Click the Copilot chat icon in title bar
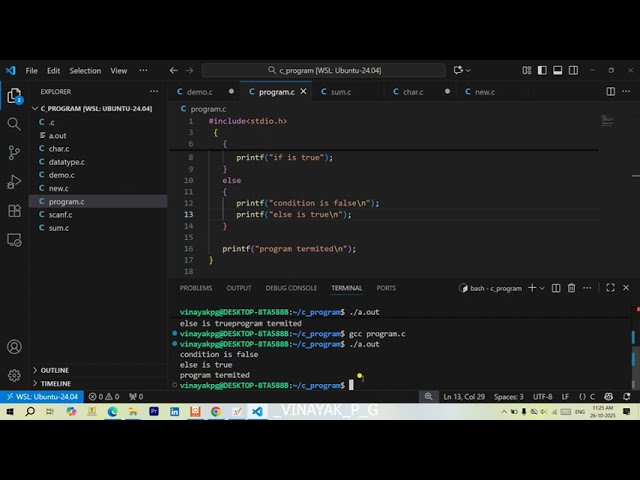The width and height of the screenshot is (640, 480). 458,70
